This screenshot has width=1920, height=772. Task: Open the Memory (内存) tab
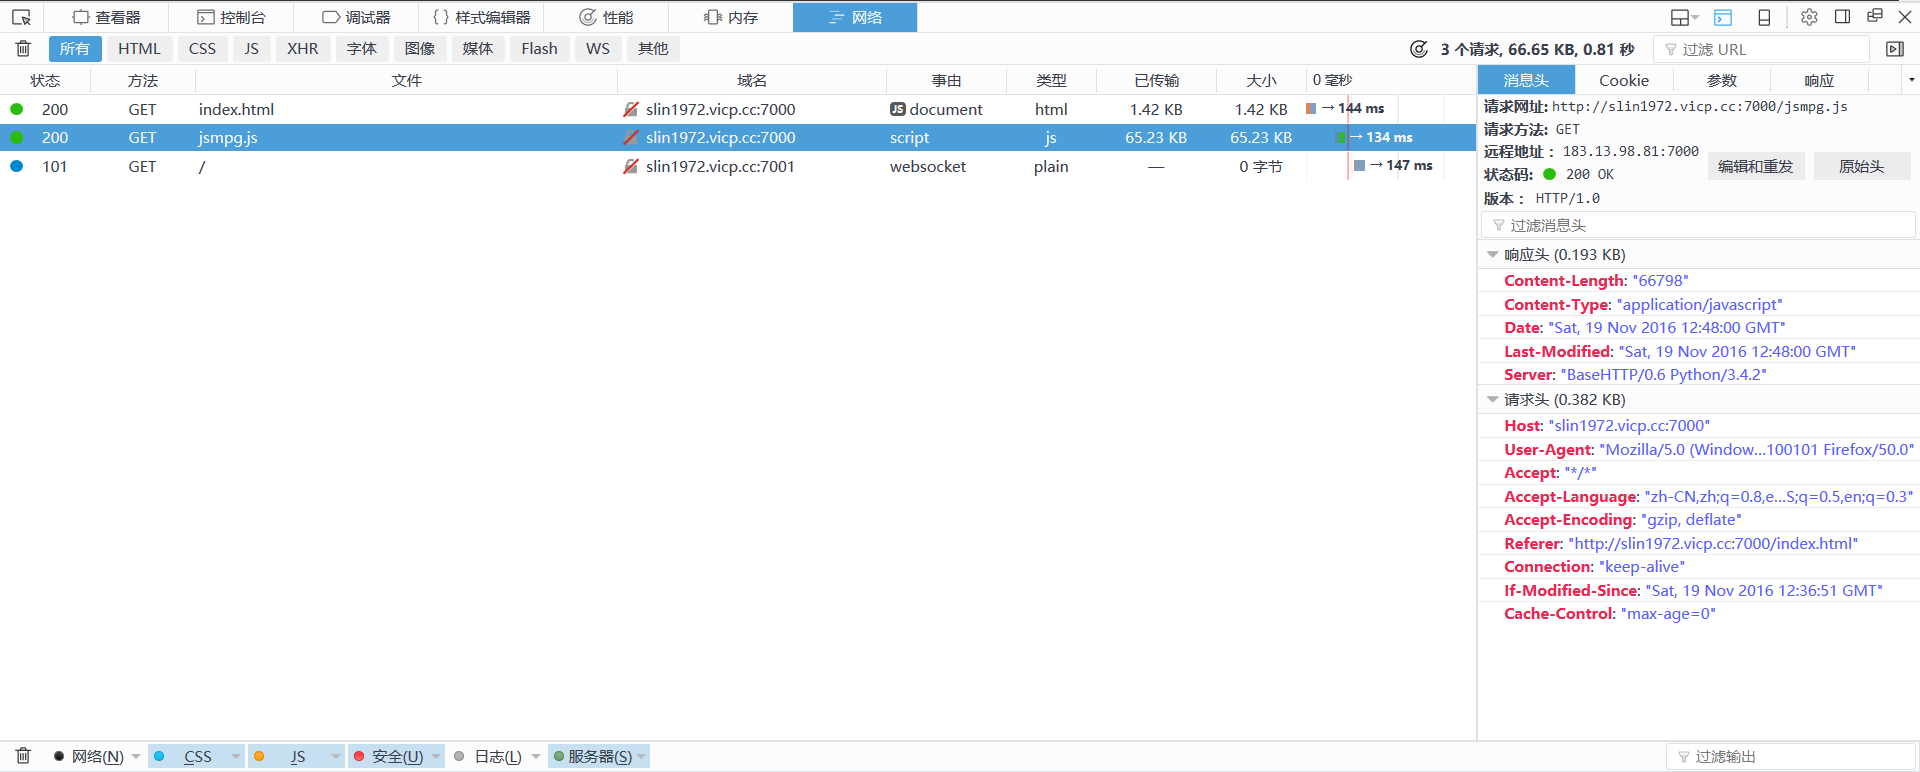pyautogui.click(x=731, y=17)
